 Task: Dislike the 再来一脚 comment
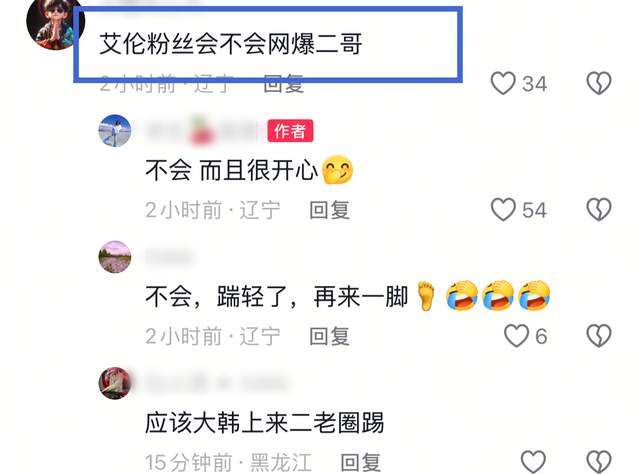599,336
